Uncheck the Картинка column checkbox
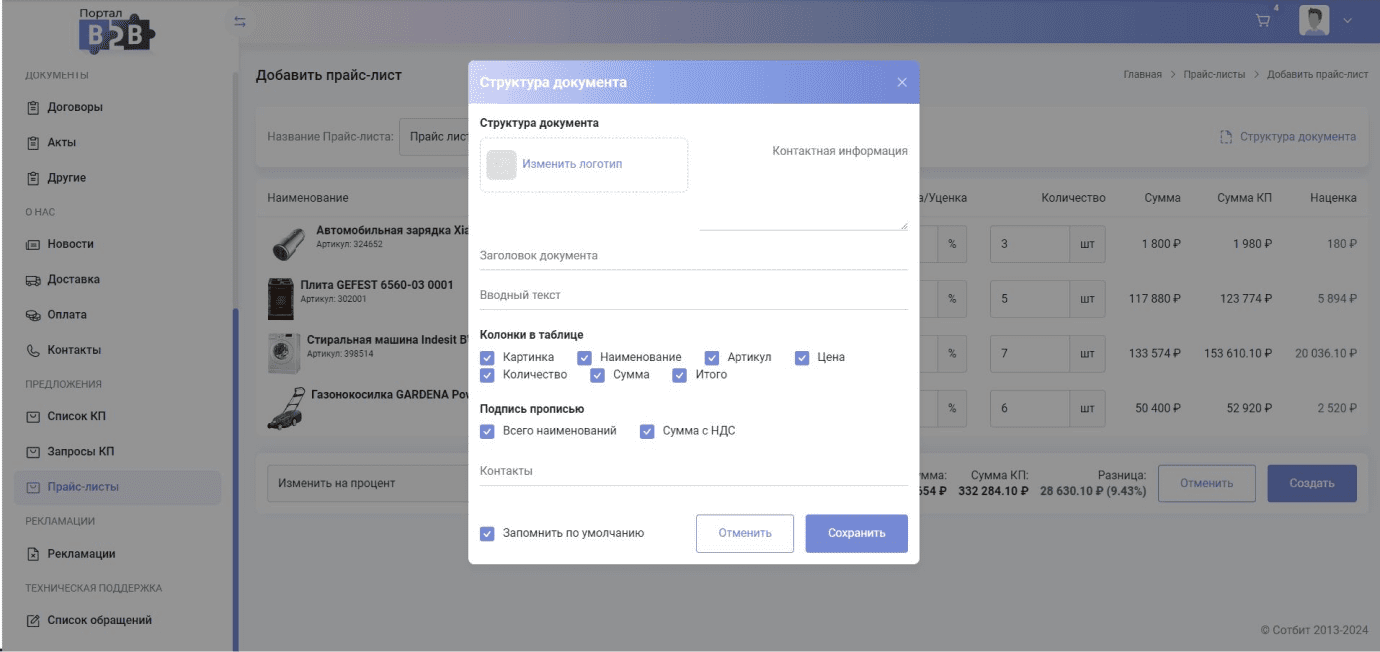This screenshot has width=1380, height=652. pos(487,357)
